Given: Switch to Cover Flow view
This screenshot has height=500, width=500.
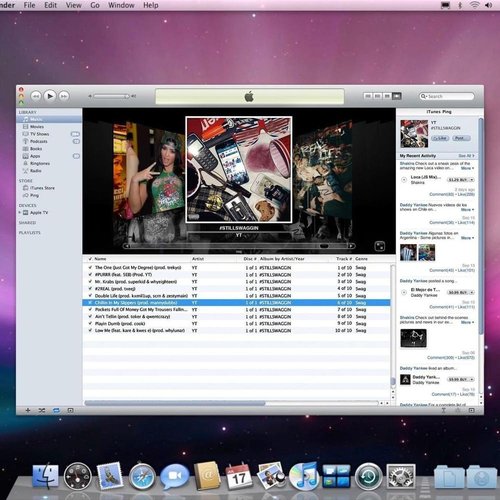Looking at the screenshot, I should [x=397, y=96].
